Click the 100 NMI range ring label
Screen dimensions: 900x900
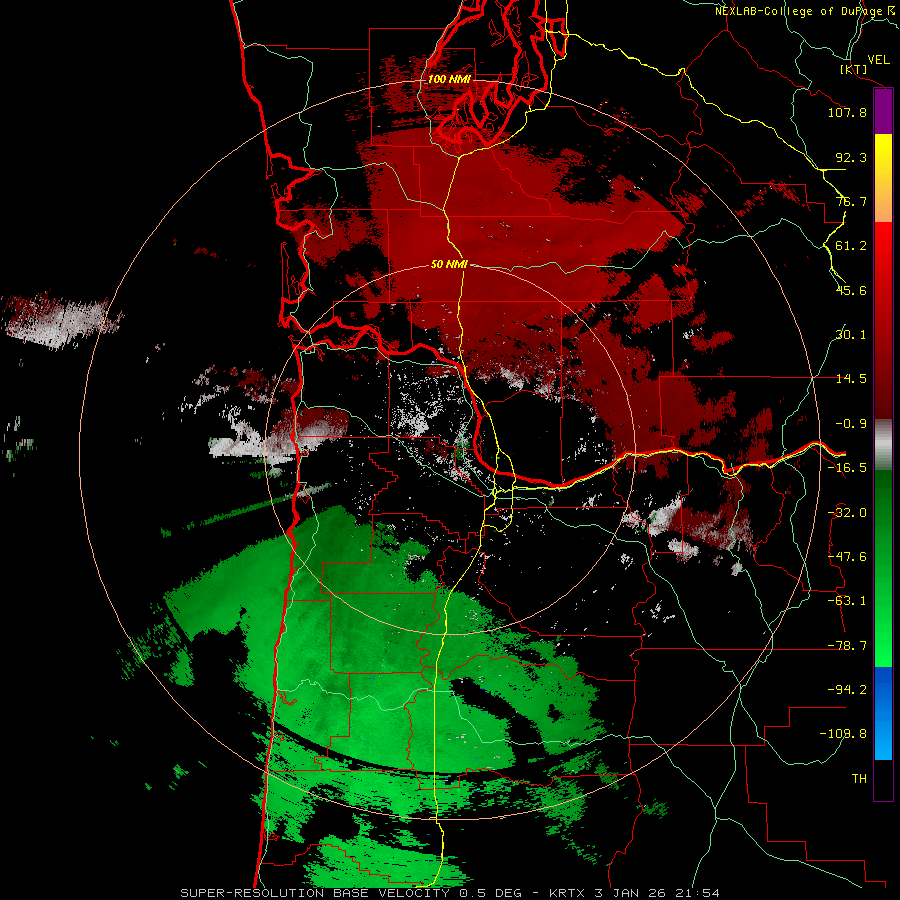pos(449,79)
